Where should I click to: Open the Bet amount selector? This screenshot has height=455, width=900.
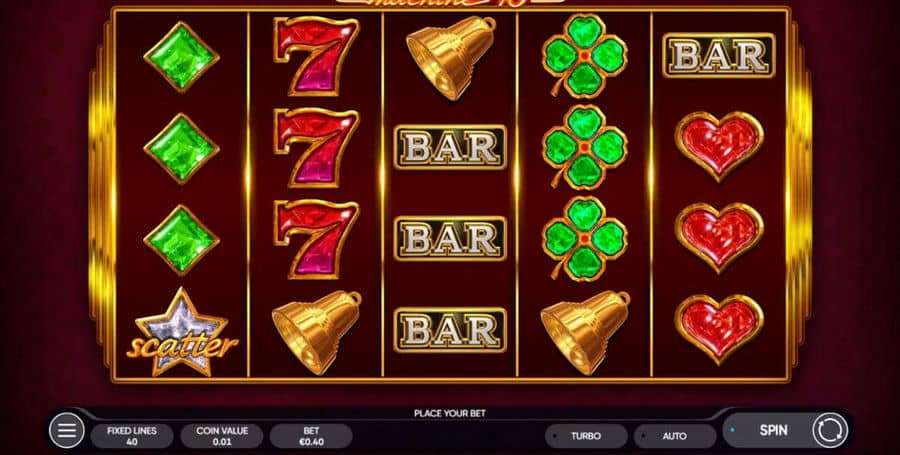click(311, 436)
